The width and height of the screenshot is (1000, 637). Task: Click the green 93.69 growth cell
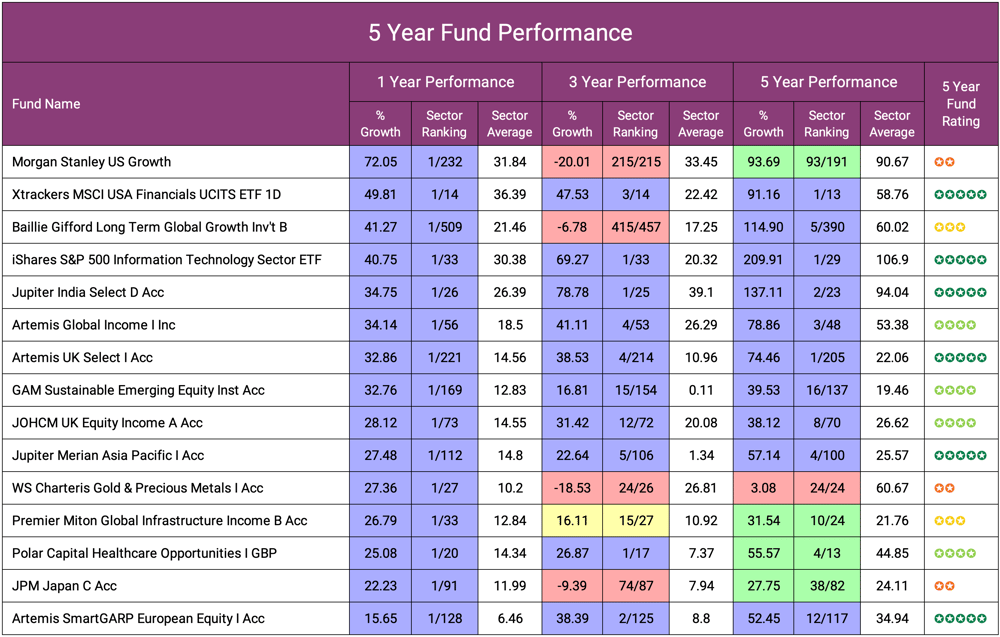point(763,162)
